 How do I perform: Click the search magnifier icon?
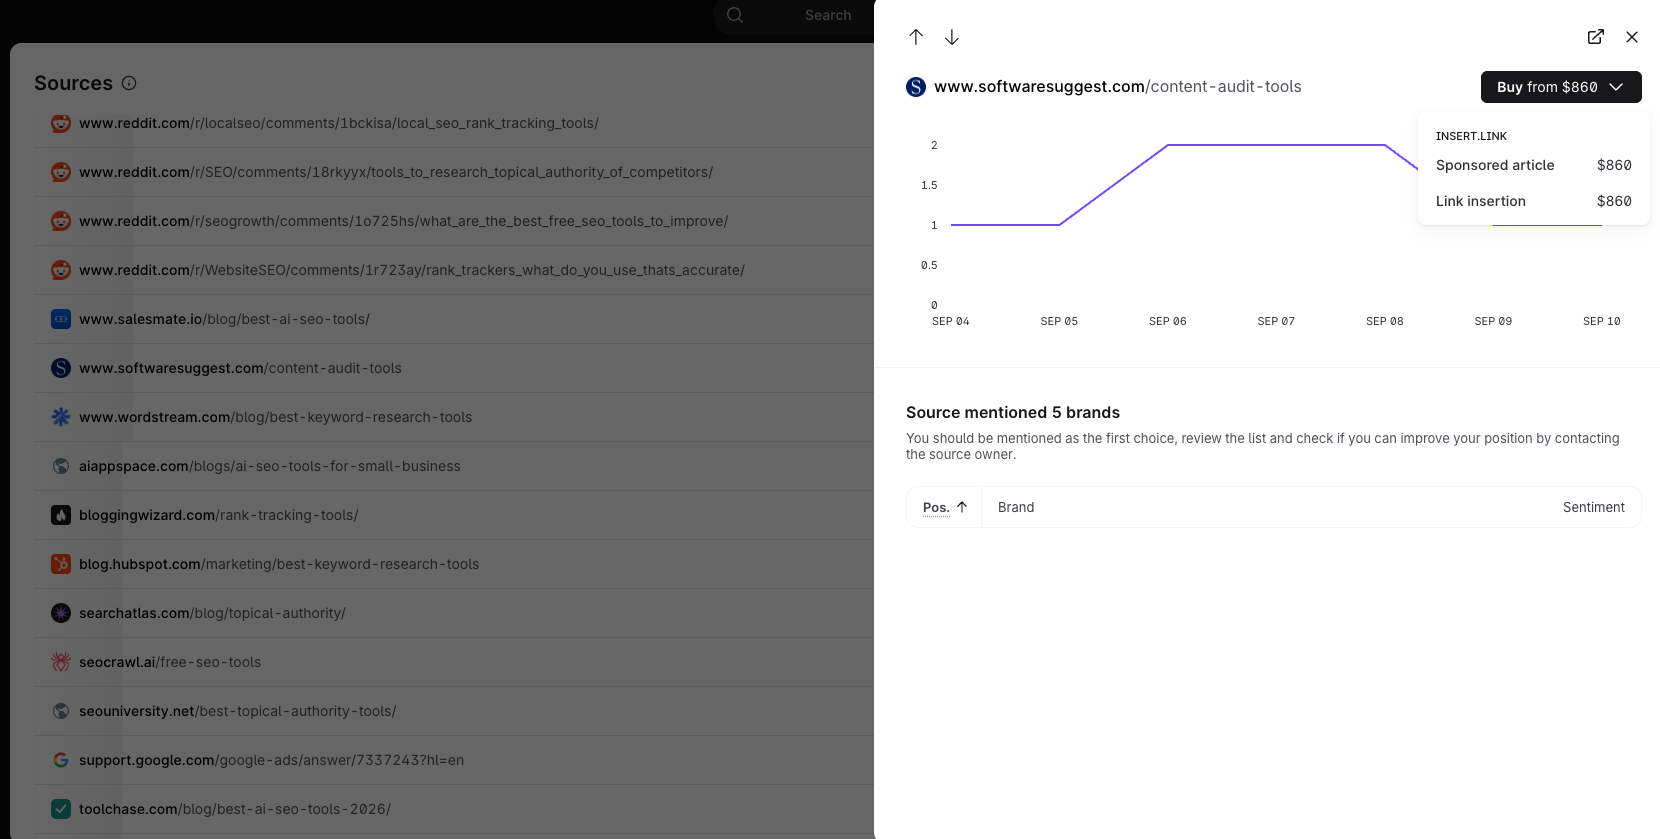point(735,15)
